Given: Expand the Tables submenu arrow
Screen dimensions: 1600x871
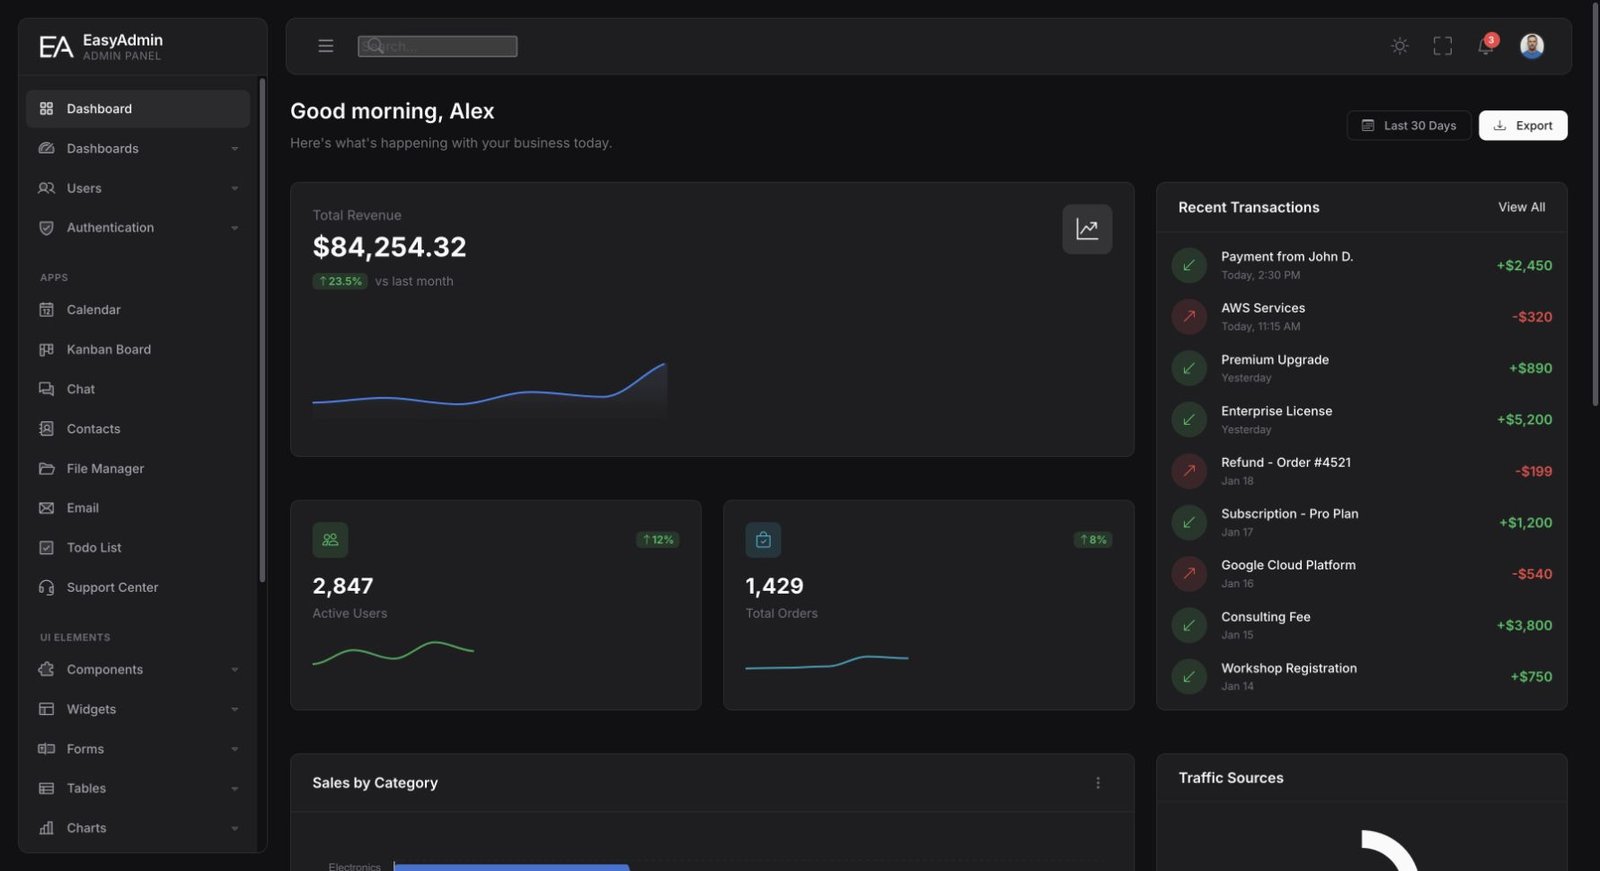Looking at the screenshot, I should [x=235, y=789].
